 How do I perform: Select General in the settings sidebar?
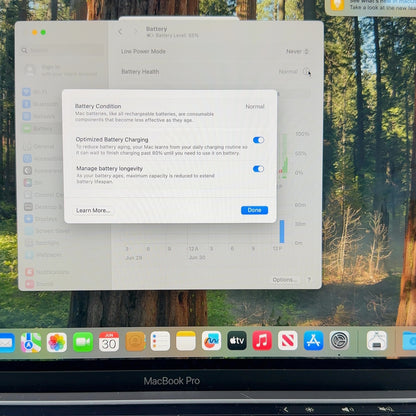[x=39, y=146]
